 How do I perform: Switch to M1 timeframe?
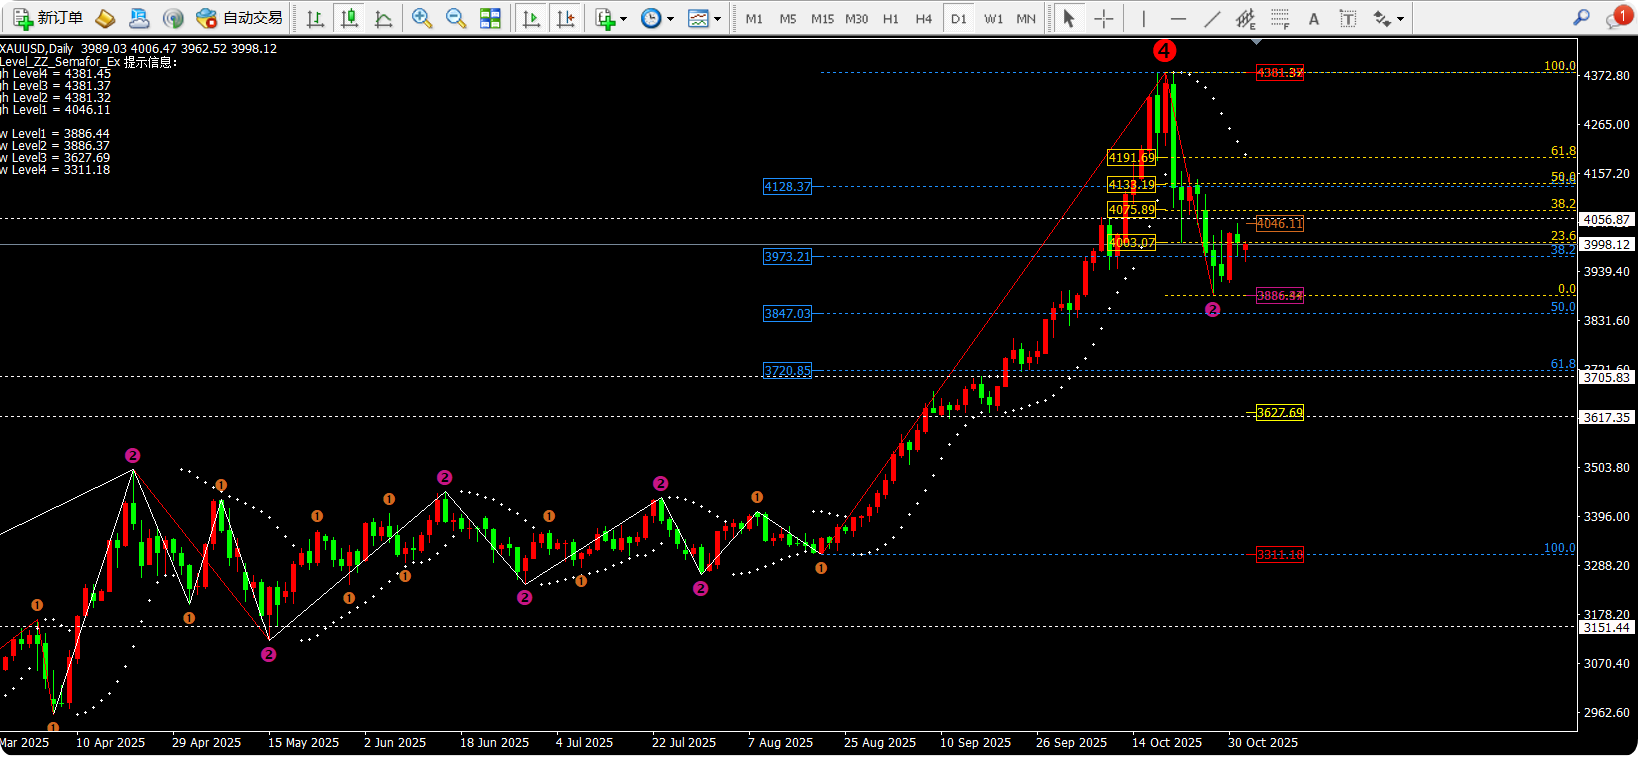(x=754, y=18)
